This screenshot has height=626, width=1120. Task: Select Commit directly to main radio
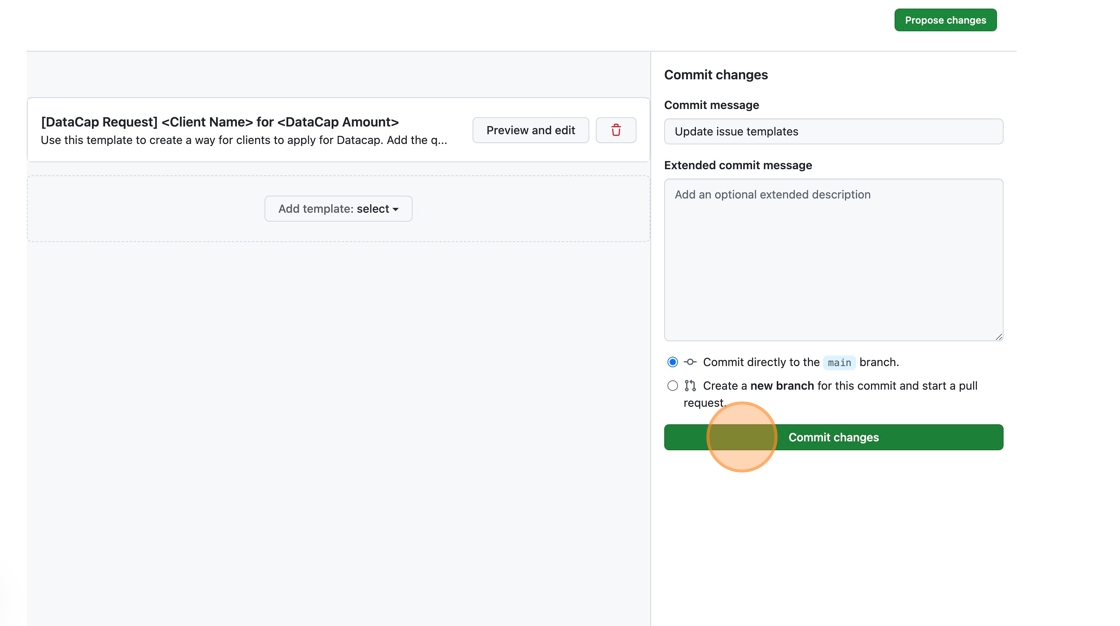tap(673, 362)
